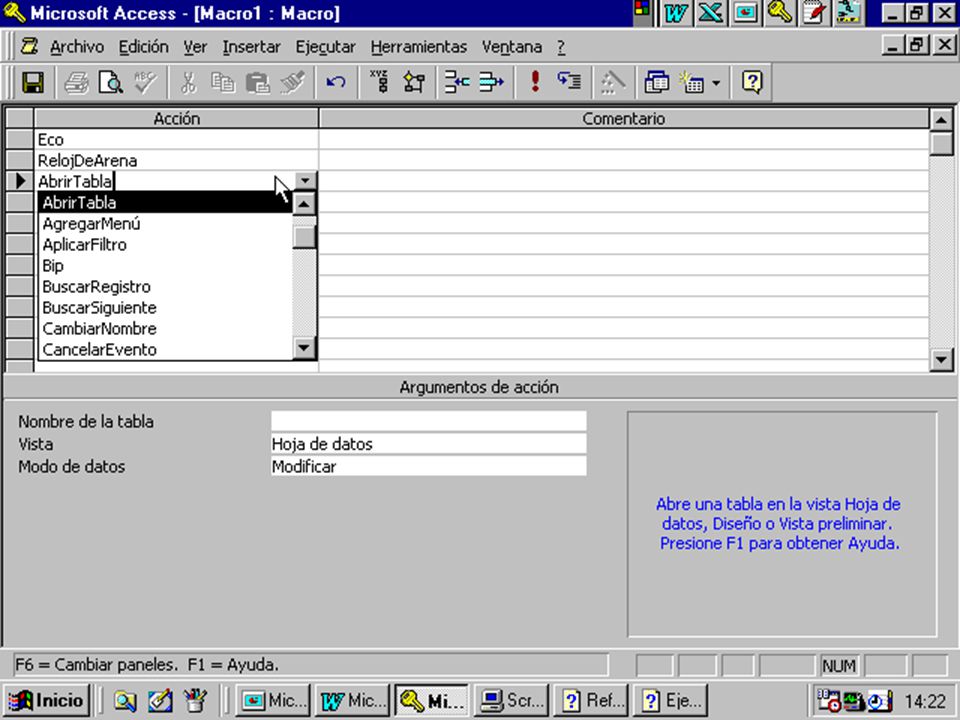Open the Ver menu

pyautogui.click(x=195, y=47)
